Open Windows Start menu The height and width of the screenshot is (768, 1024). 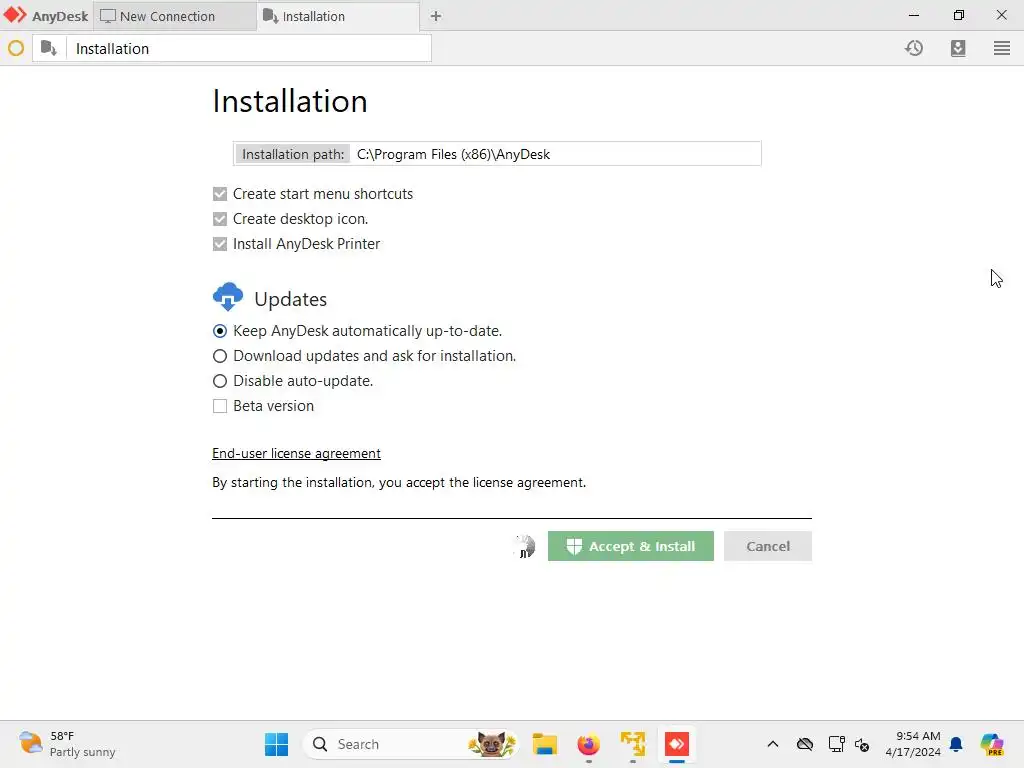tap(276, 744)
